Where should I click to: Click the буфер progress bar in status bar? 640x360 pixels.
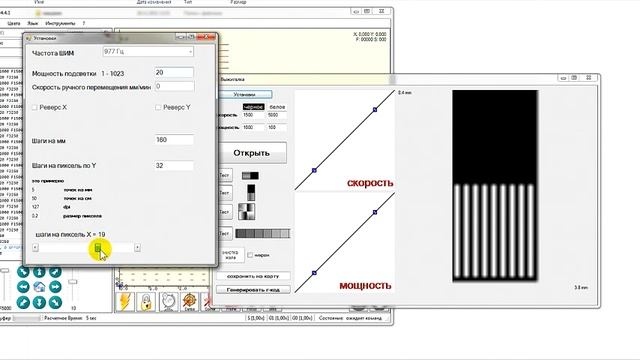point(27,318)
